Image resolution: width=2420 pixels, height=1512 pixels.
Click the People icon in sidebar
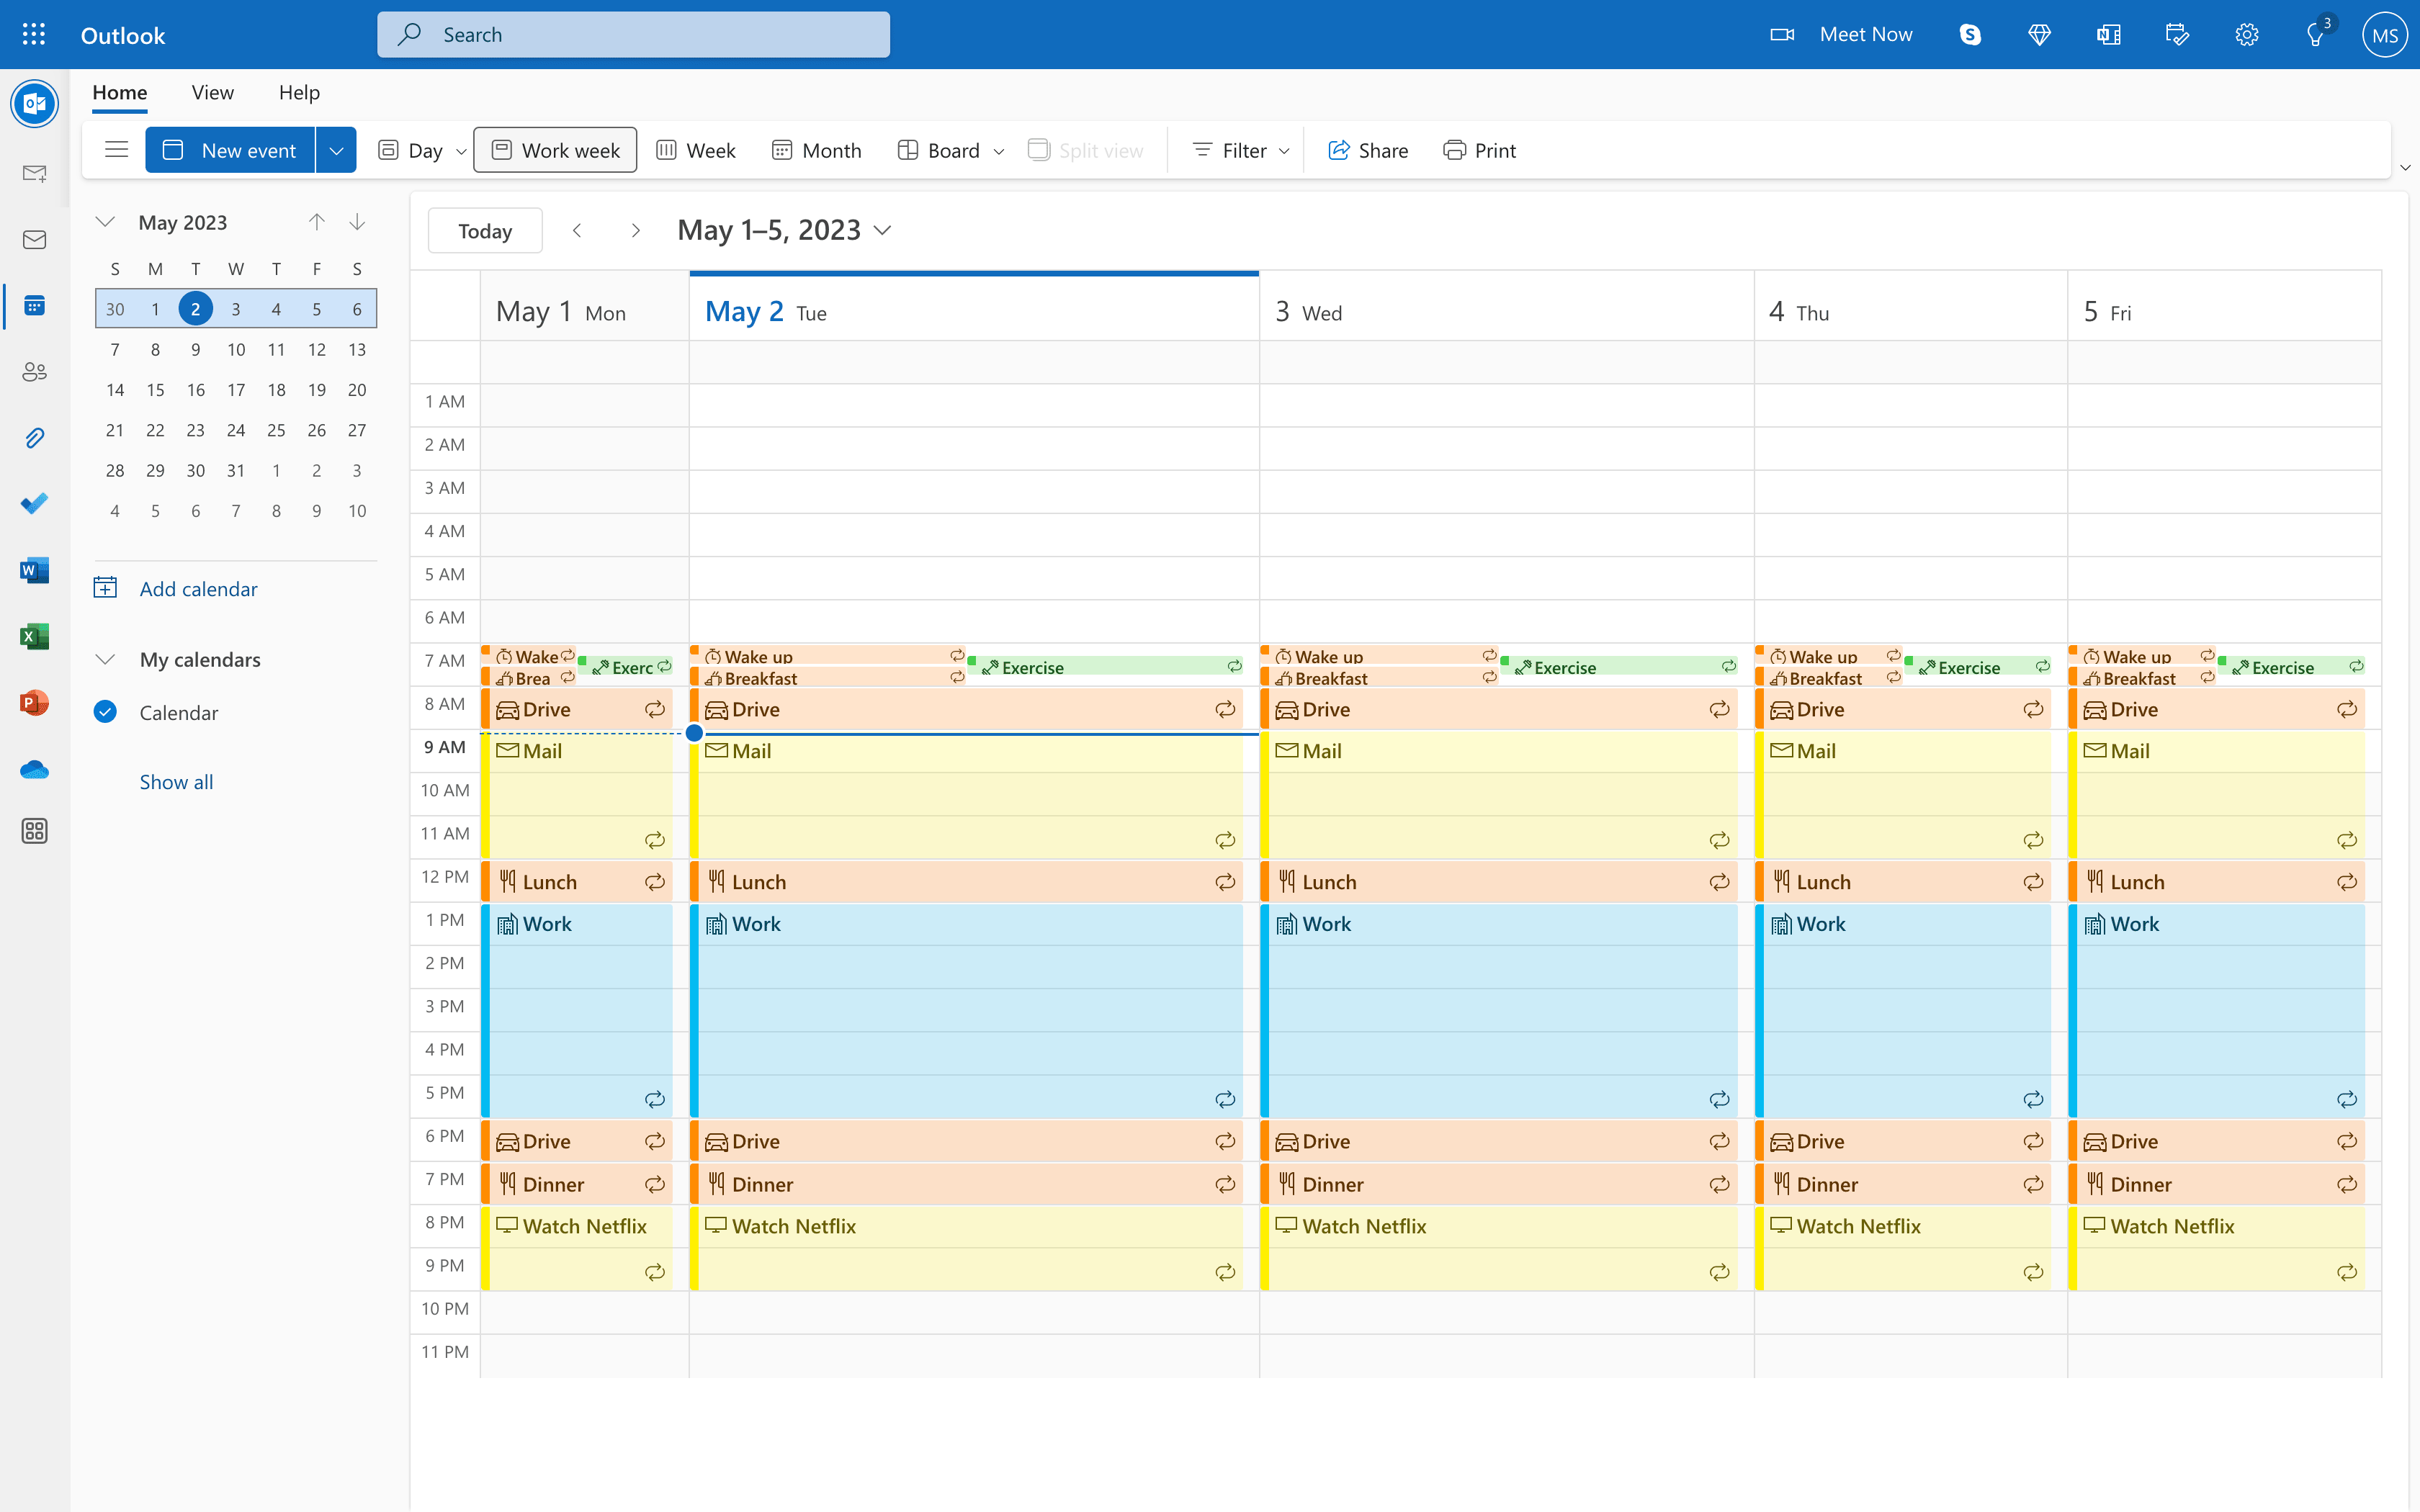(35, 373)
